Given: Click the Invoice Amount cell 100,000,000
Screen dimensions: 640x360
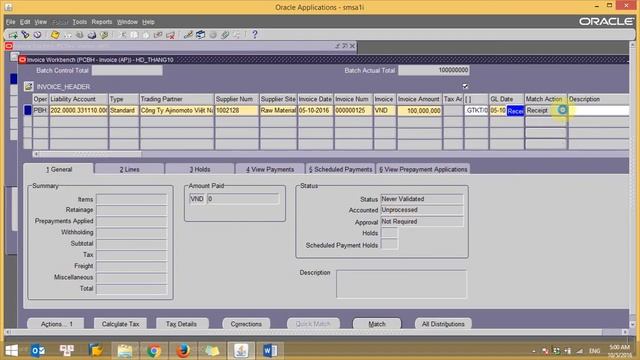Looking at the screenshot, I should [x=419, y=111].
